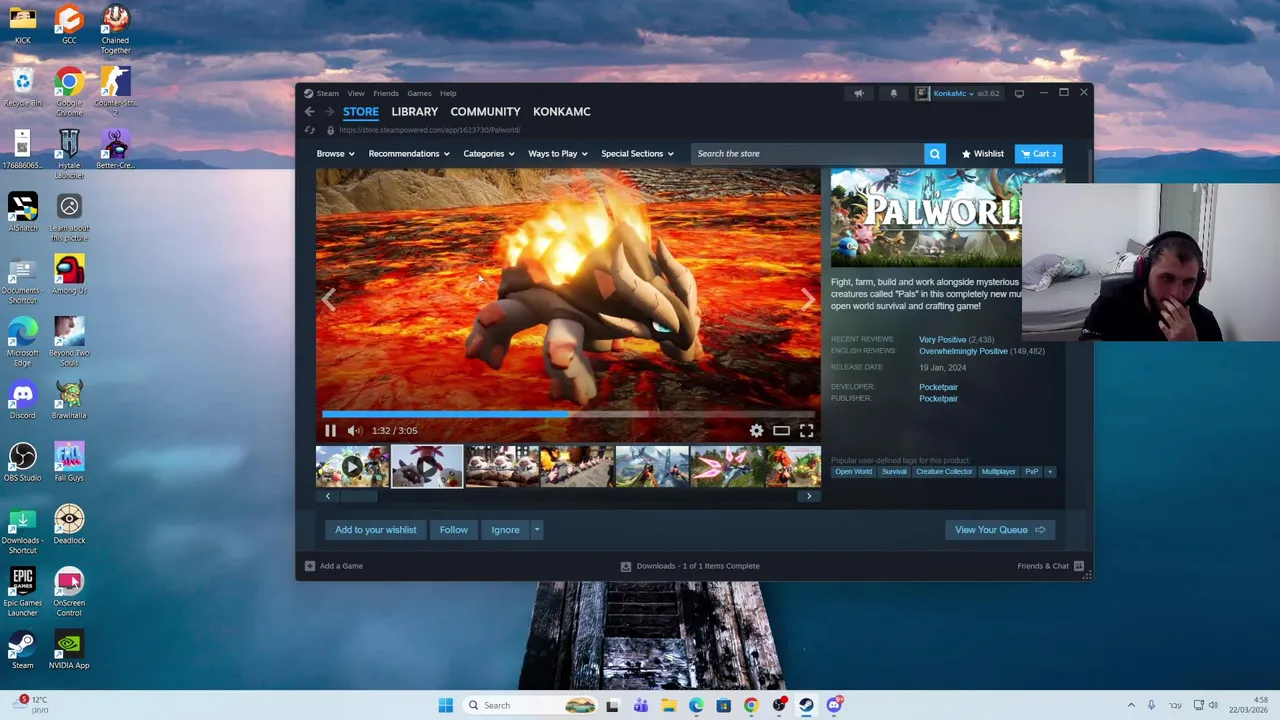Open the Windows Start button
This screenshot has width=1280, height=720.
click(445, 706)
